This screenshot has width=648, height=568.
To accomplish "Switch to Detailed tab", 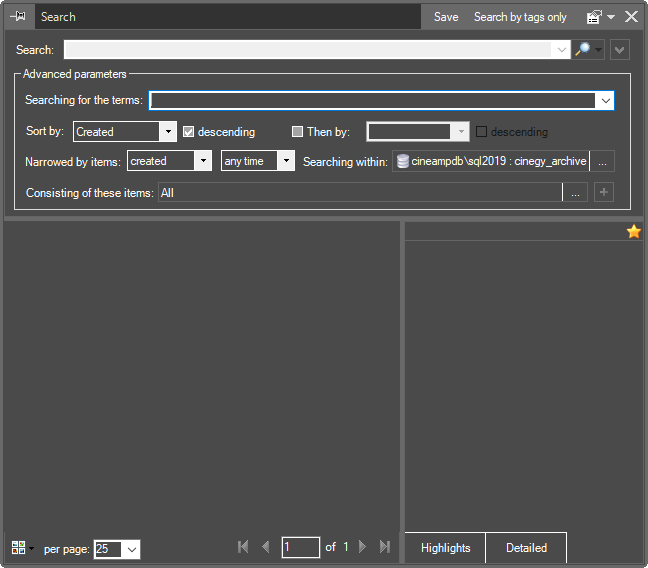I will point(526,548).
